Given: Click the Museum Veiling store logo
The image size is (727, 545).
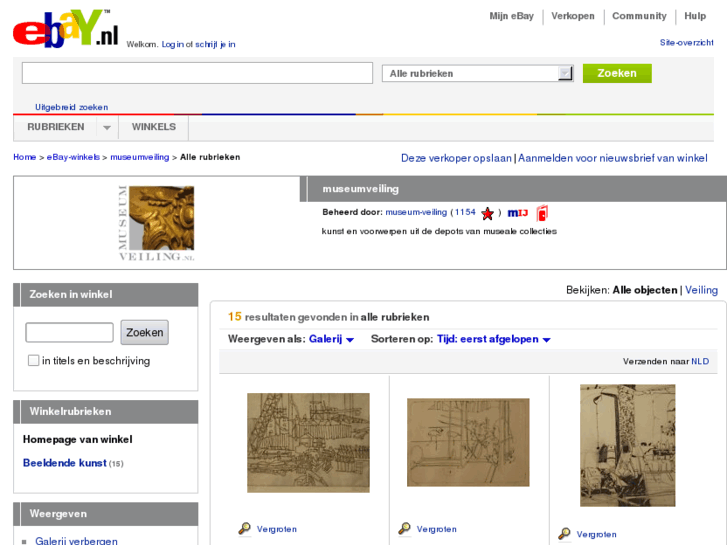Looking at the screenshot, I should point(156,223).
